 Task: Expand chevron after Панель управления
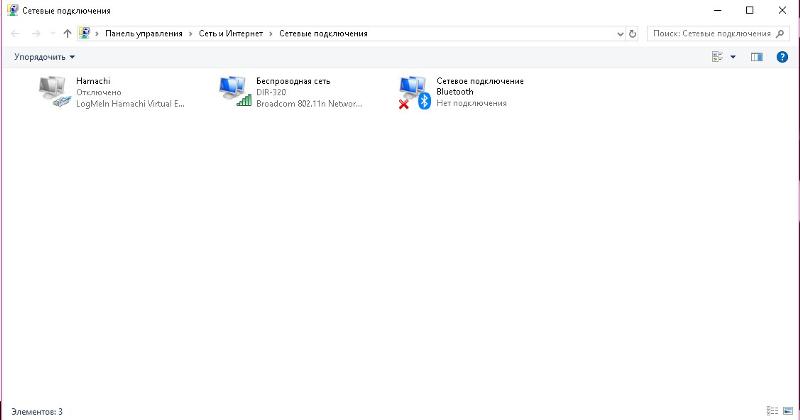coord(190,34)
